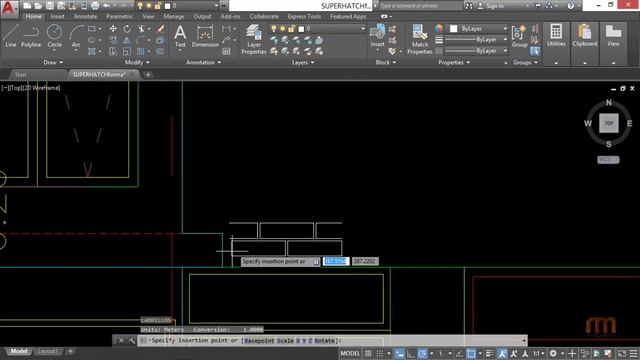Toggle dynamic input in status bar
The image size is (640, 360).
[400, 353]
